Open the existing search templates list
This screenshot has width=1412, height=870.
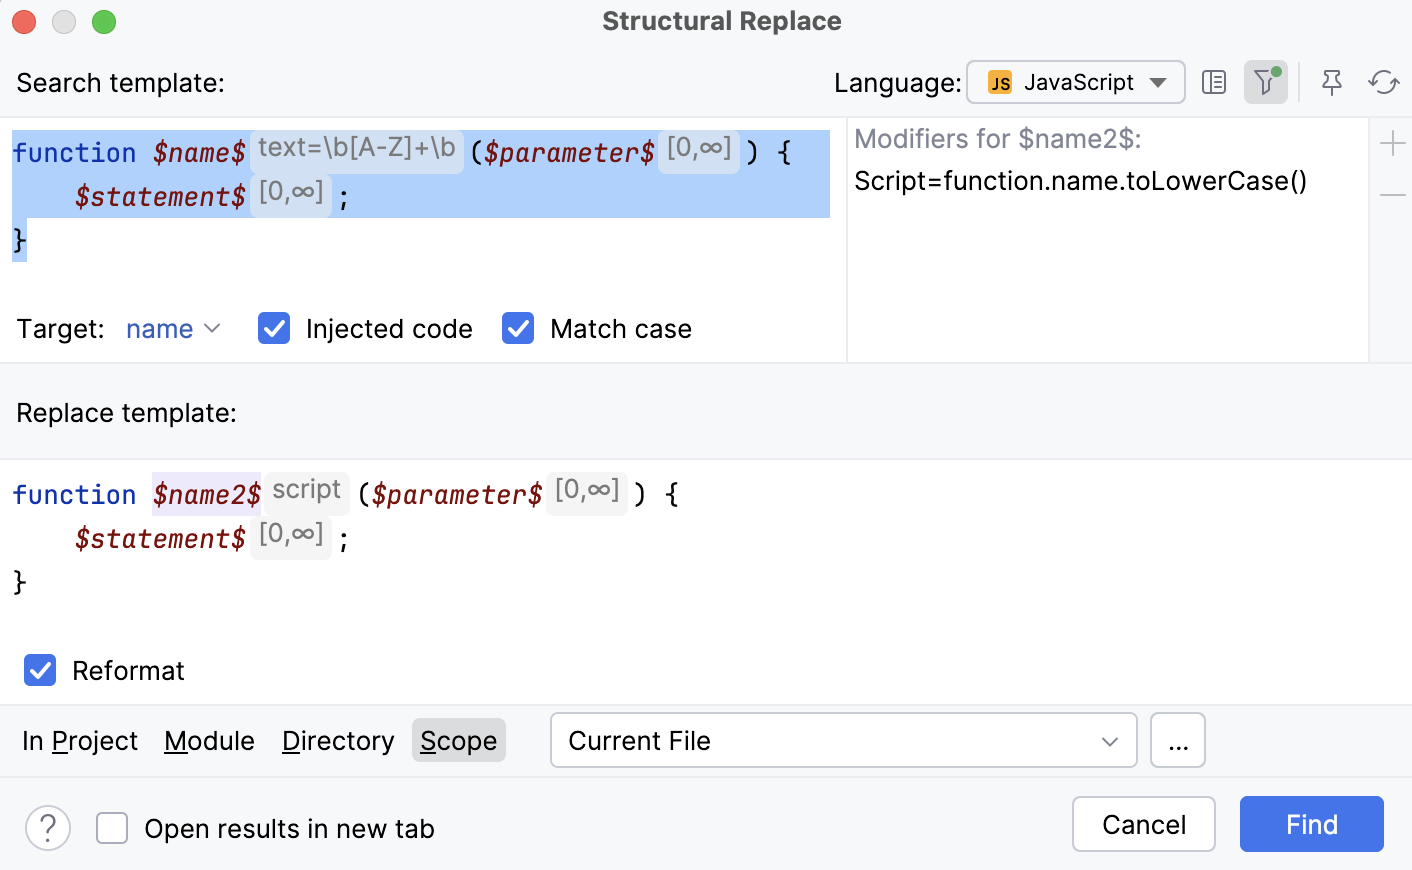point(1214,82)
